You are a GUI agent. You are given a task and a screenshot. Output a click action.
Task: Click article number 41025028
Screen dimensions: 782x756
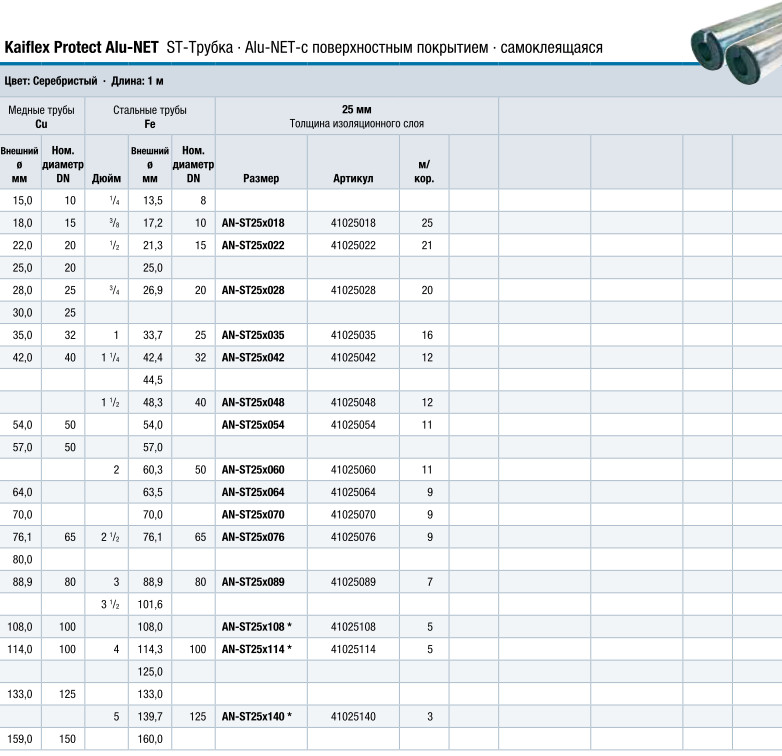(353, 290)
